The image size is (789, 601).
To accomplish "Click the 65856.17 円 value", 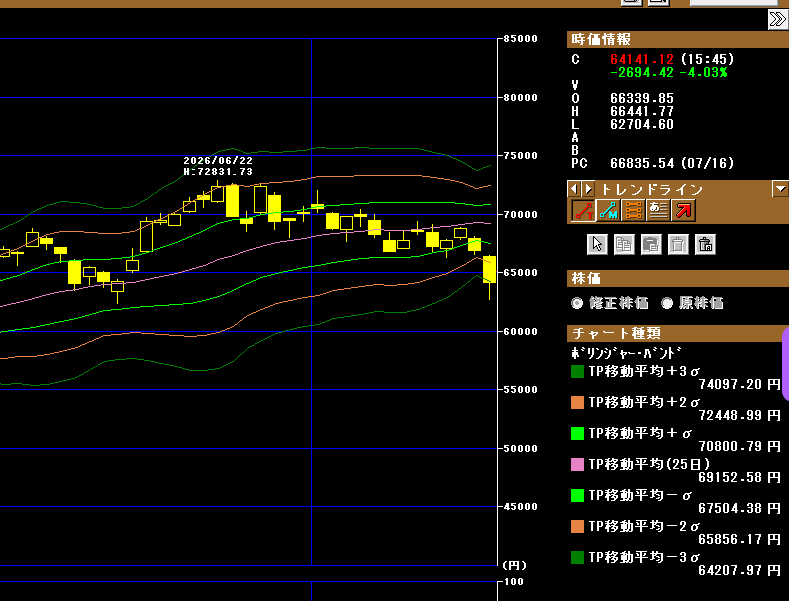I will pyautogui.click(x=740, y=540).
